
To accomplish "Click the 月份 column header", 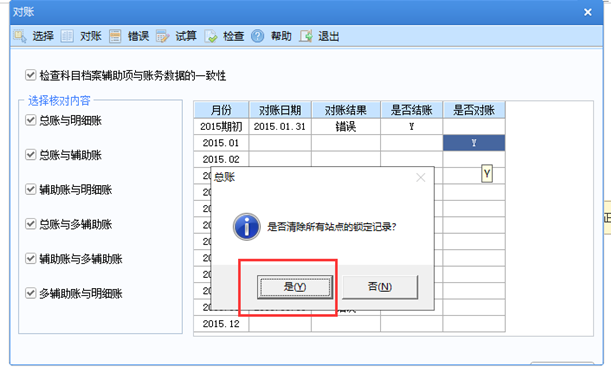I will [221, 110].
